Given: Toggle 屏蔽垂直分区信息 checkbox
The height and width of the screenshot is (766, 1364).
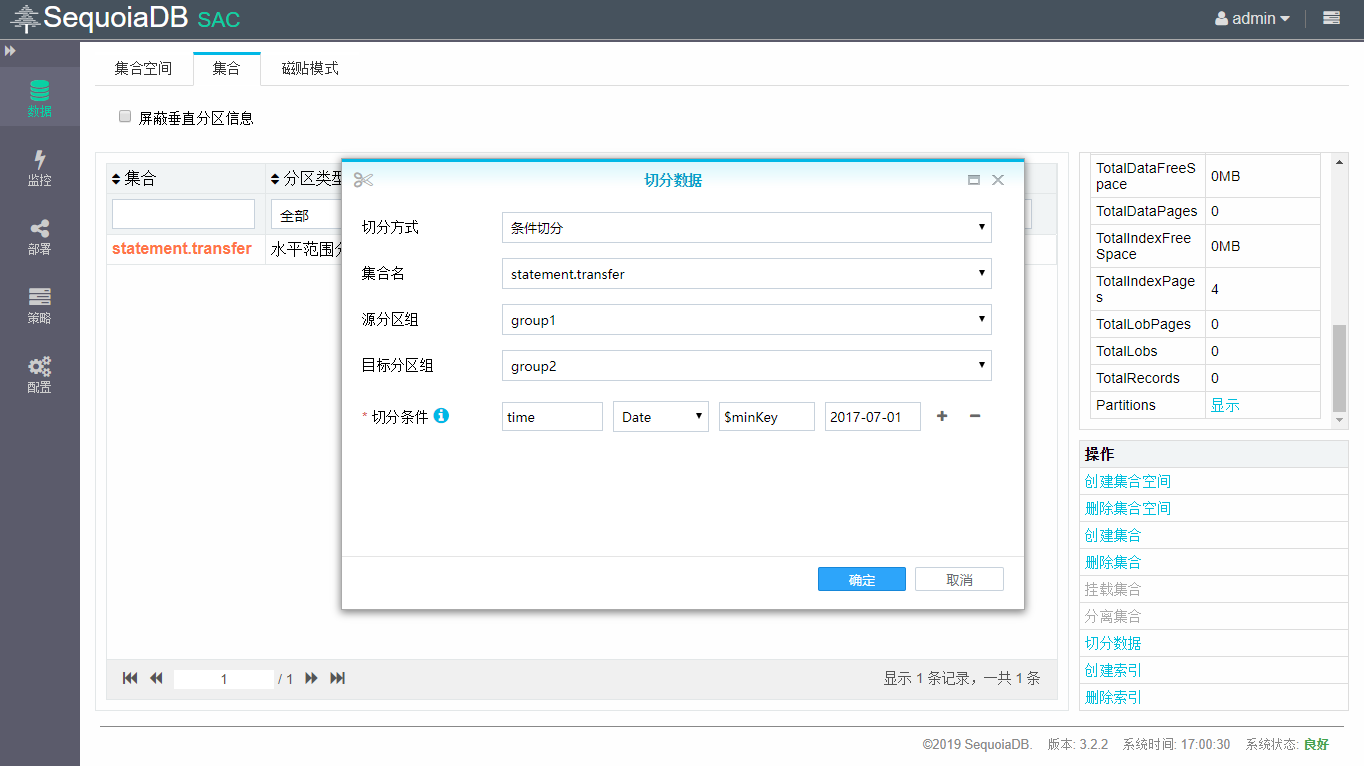Looking at the screenshot, I should (x=125, y=116).
